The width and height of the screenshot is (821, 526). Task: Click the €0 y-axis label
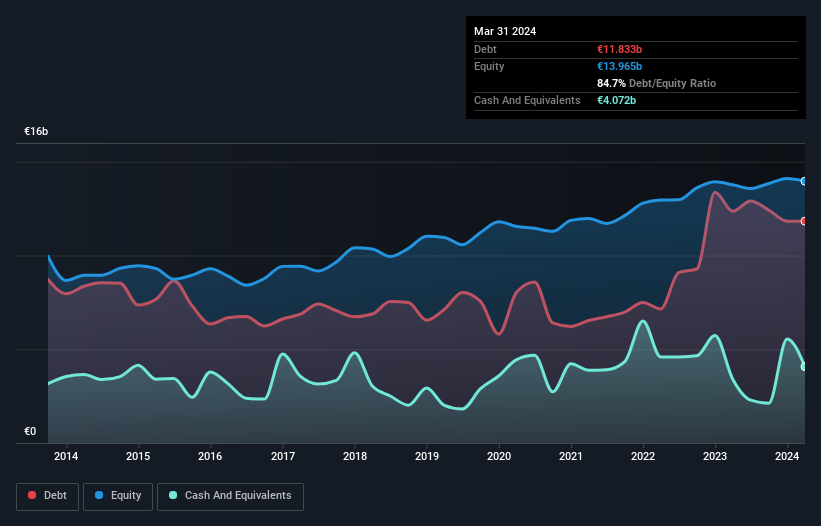[30, 431]
